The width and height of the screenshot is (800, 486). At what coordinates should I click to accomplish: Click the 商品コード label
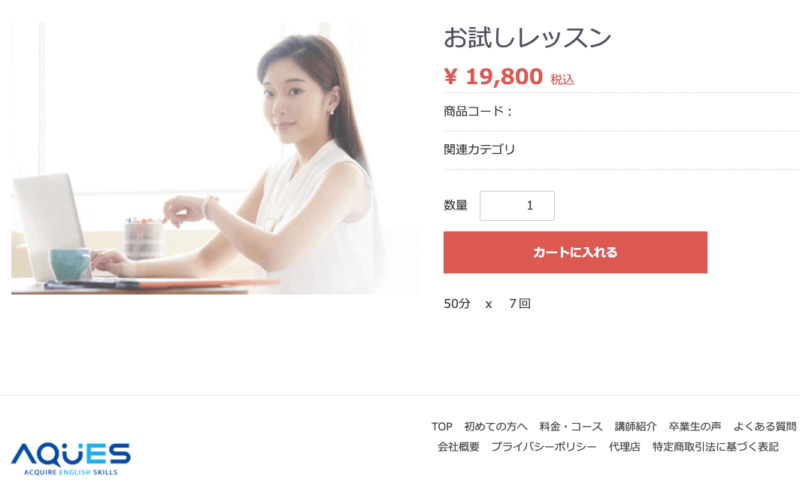pyautogui.click(x=478, y=111)
